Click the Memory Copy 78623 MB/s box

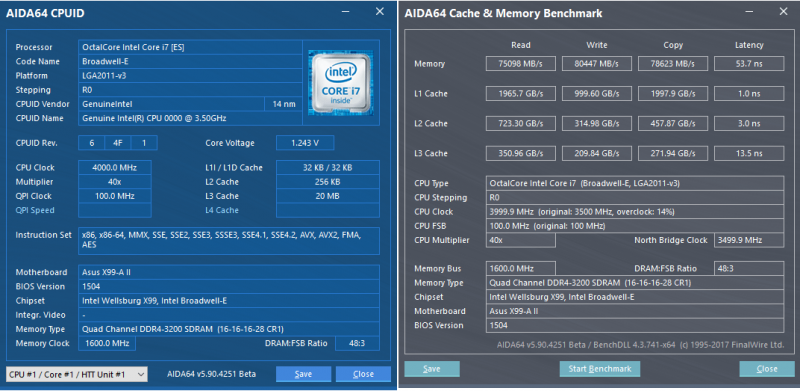[x=673, y=64]
